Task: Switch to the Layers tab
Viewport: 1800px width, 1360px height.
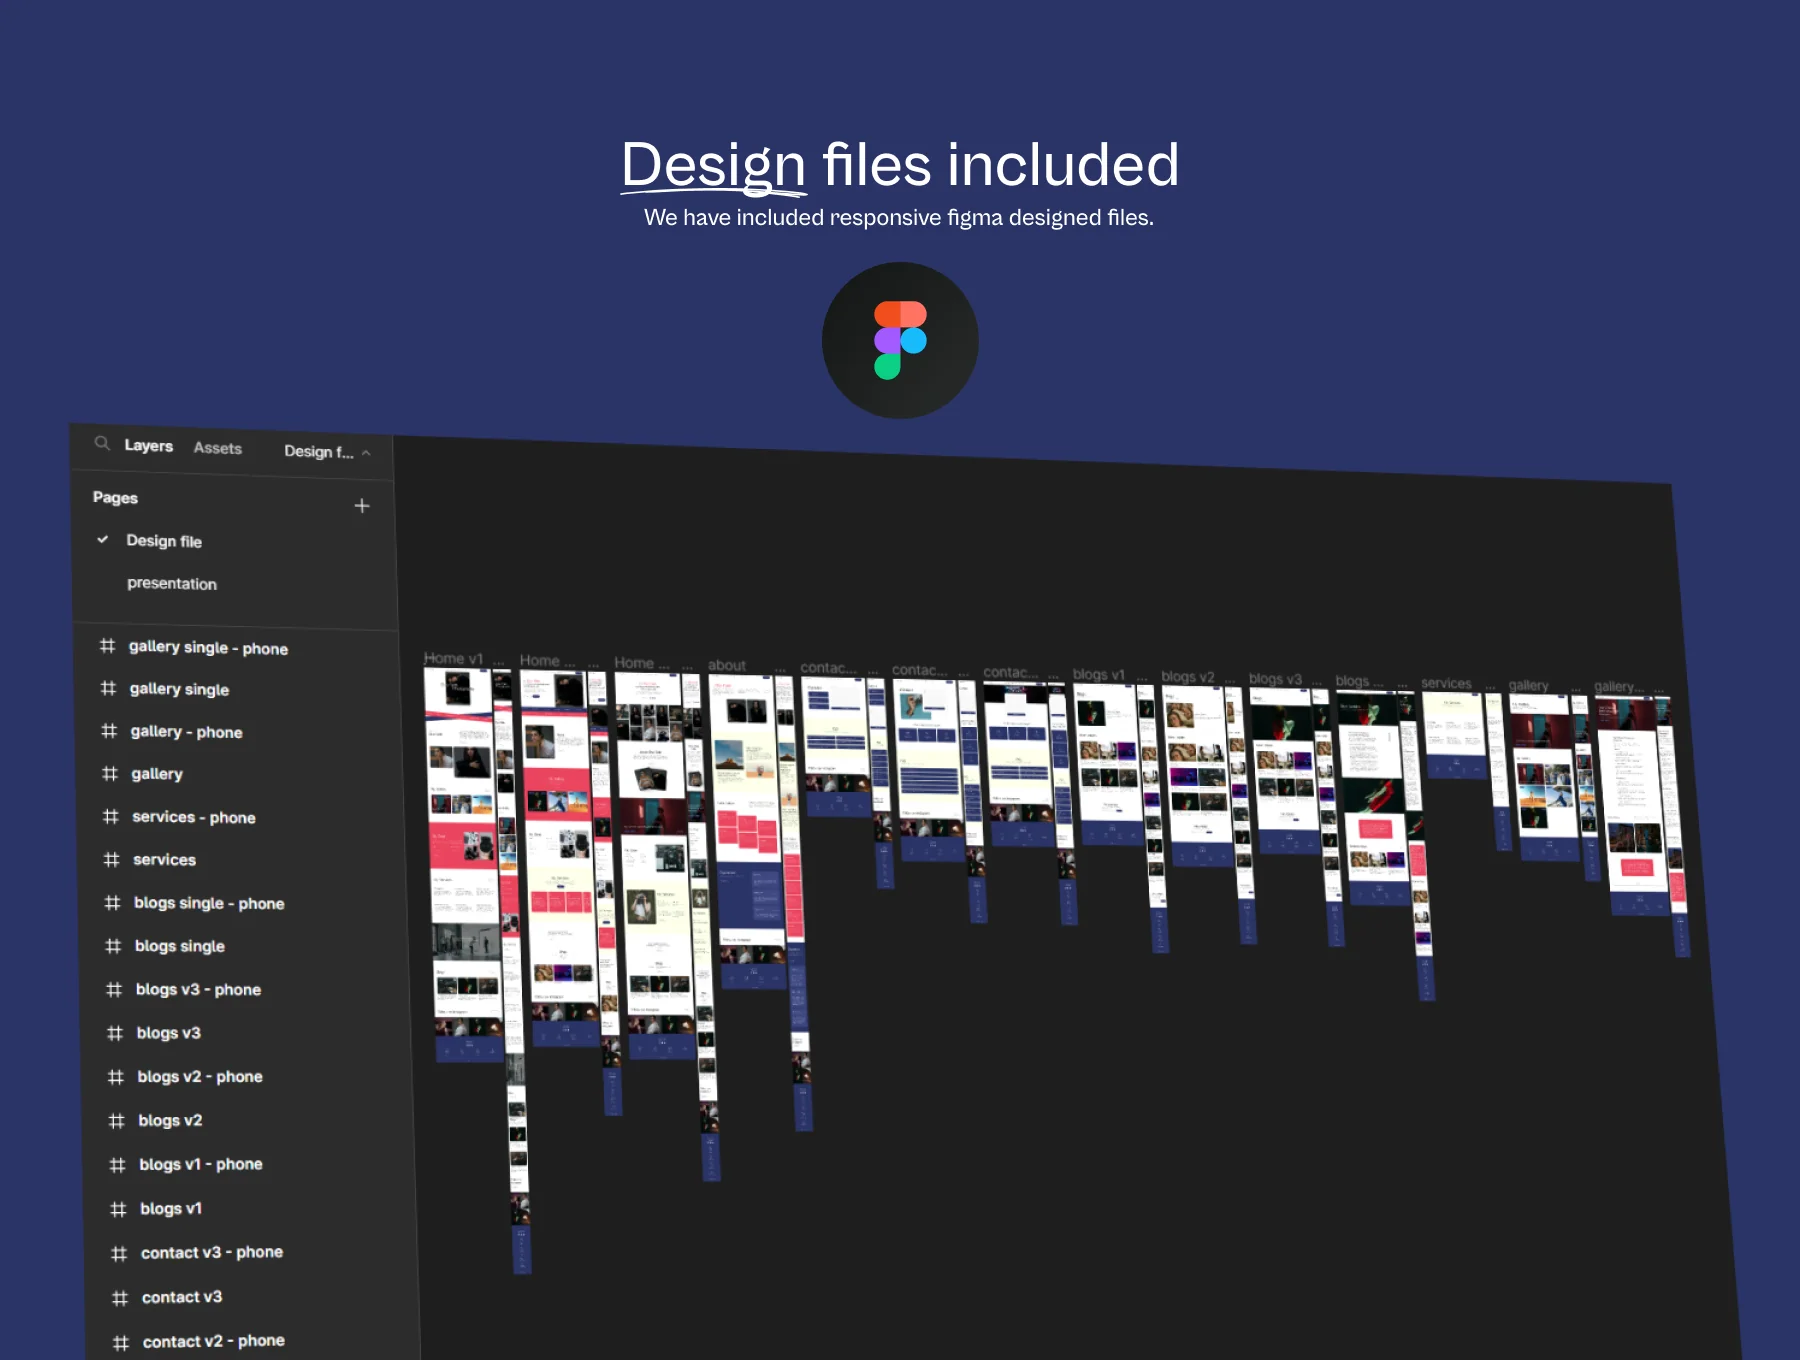Action: pyautogui.click(x=149, y=446)
